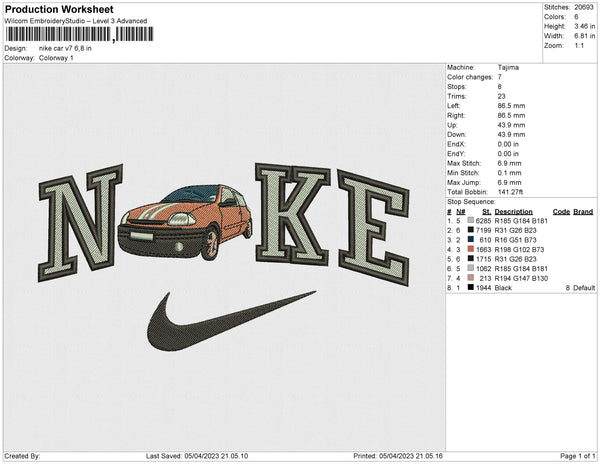600x464 pixels.
Task: Click the Min Stitch value 0.1 mm
Action: click(509, 173)
